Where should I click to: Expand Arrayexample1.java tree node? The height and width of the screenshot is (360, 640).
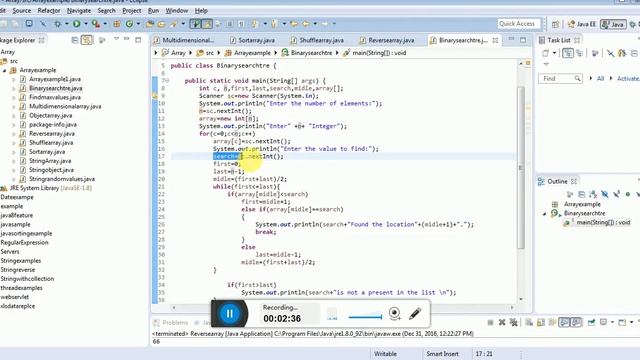tap(14, 79)
